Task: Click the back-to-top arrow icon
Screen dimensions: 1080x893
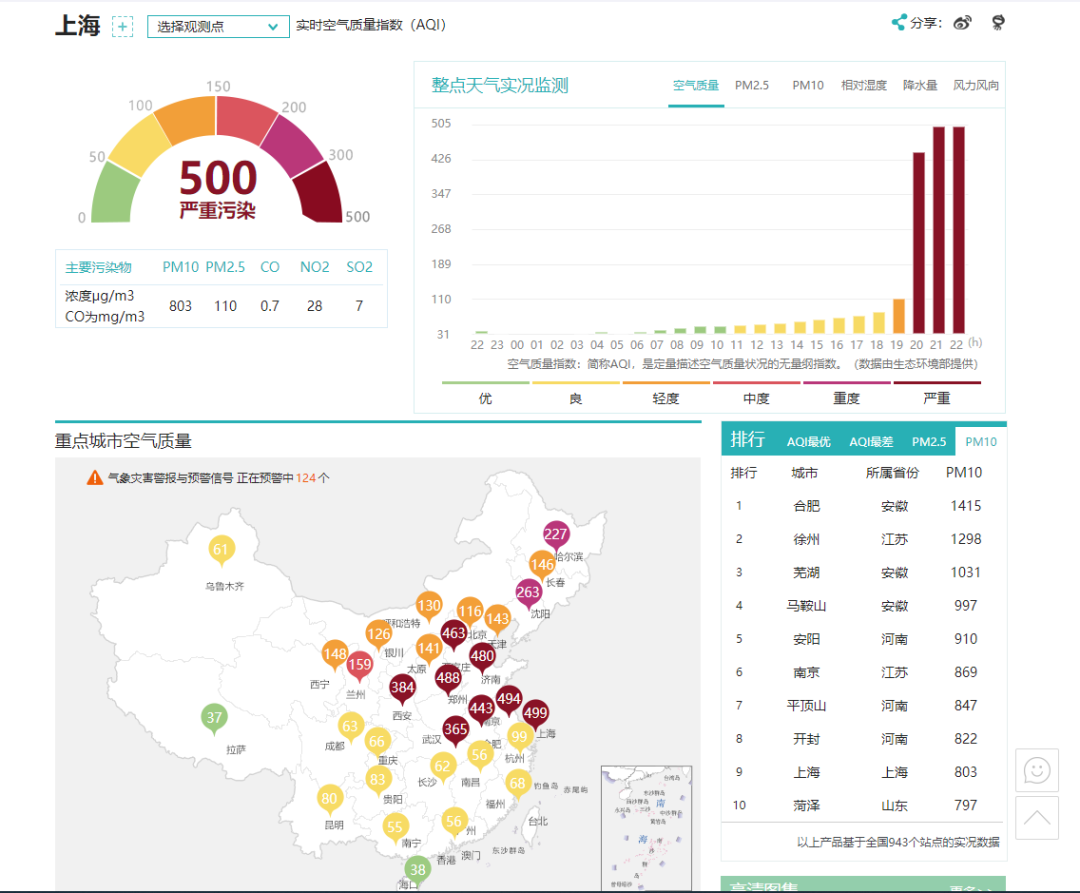Action: (1037, 818)
